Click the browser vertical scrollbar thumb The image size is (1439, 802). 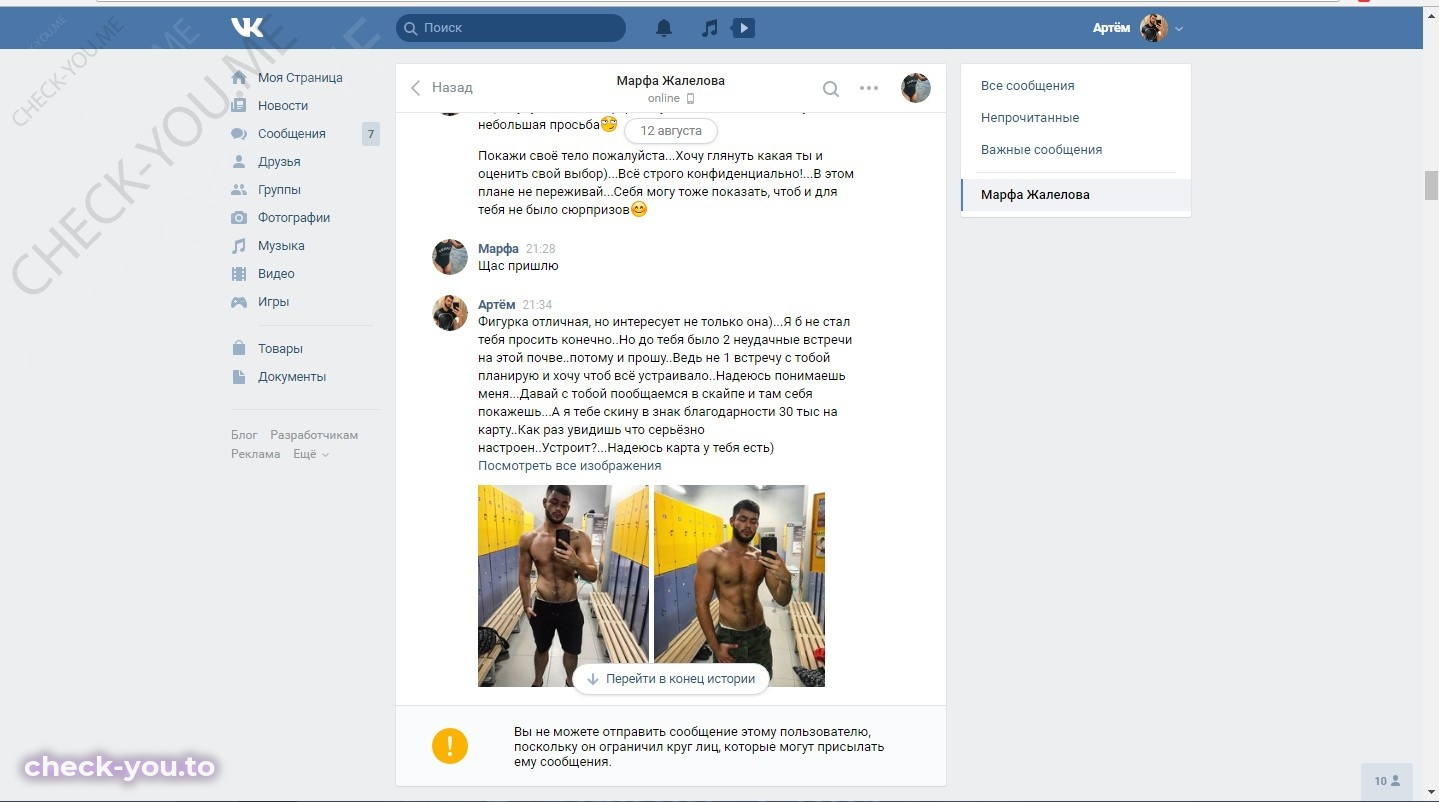1431,186
